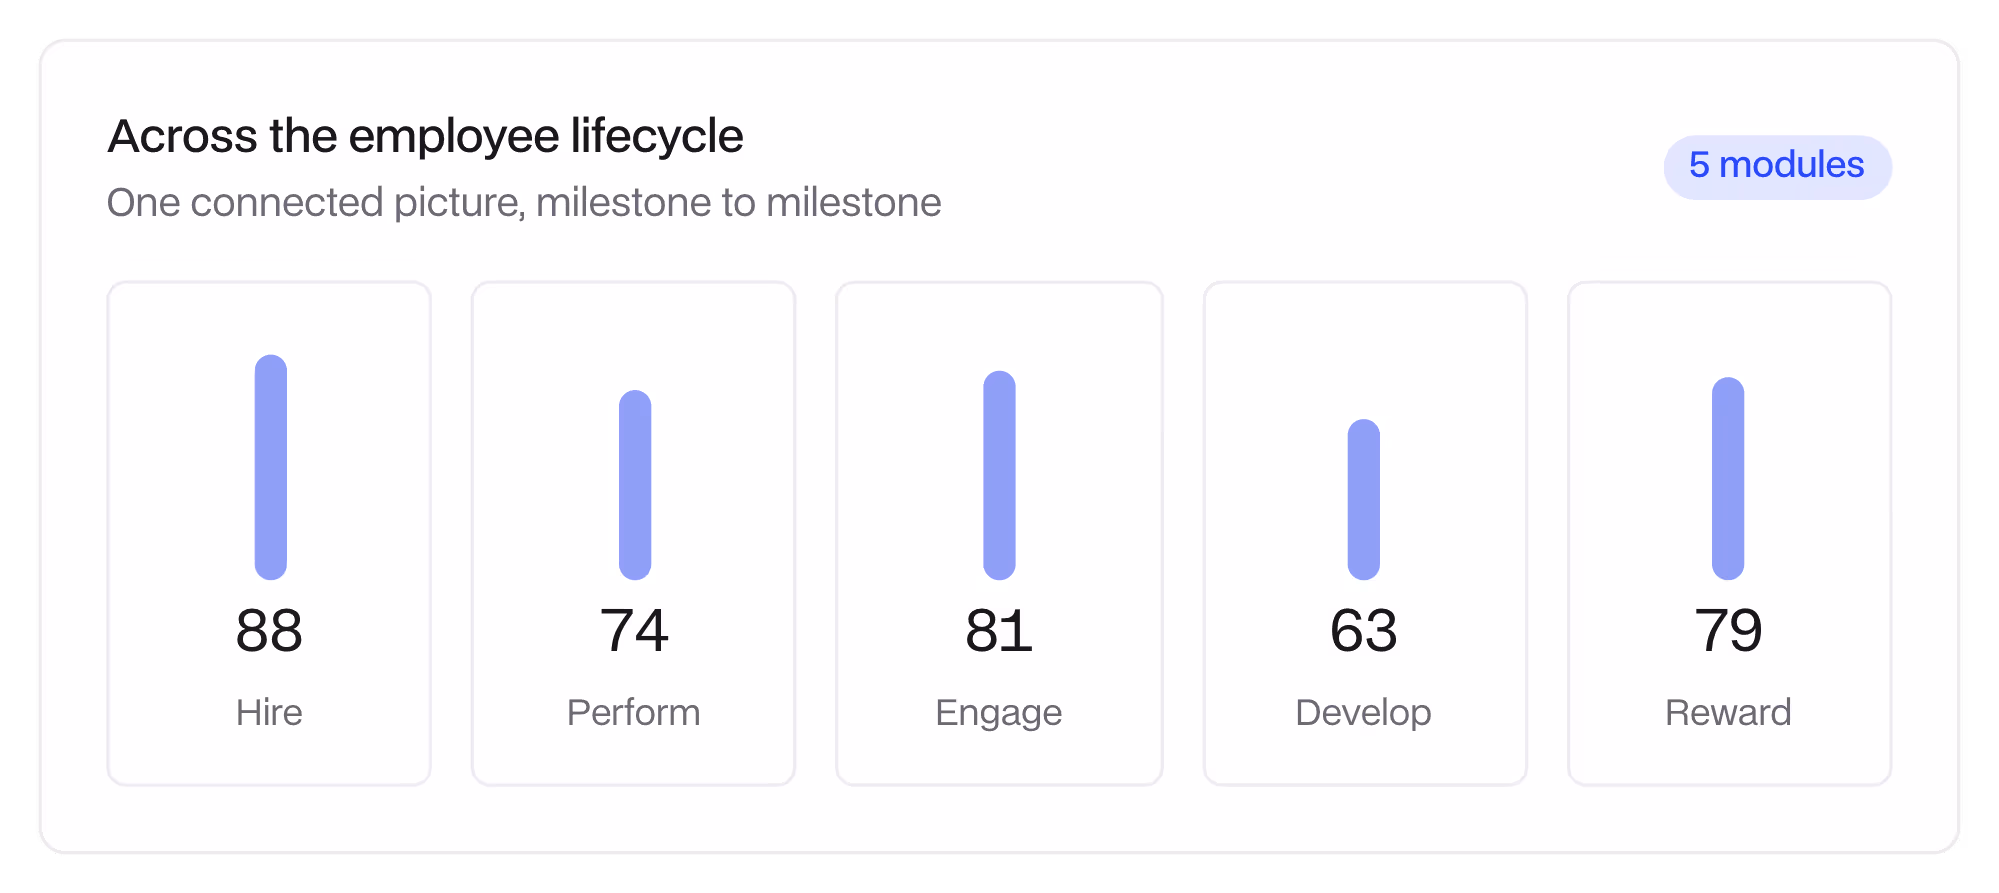1999x893 pixels.
Task: Click the Hire score bar
Action: (x=271, y=467)
